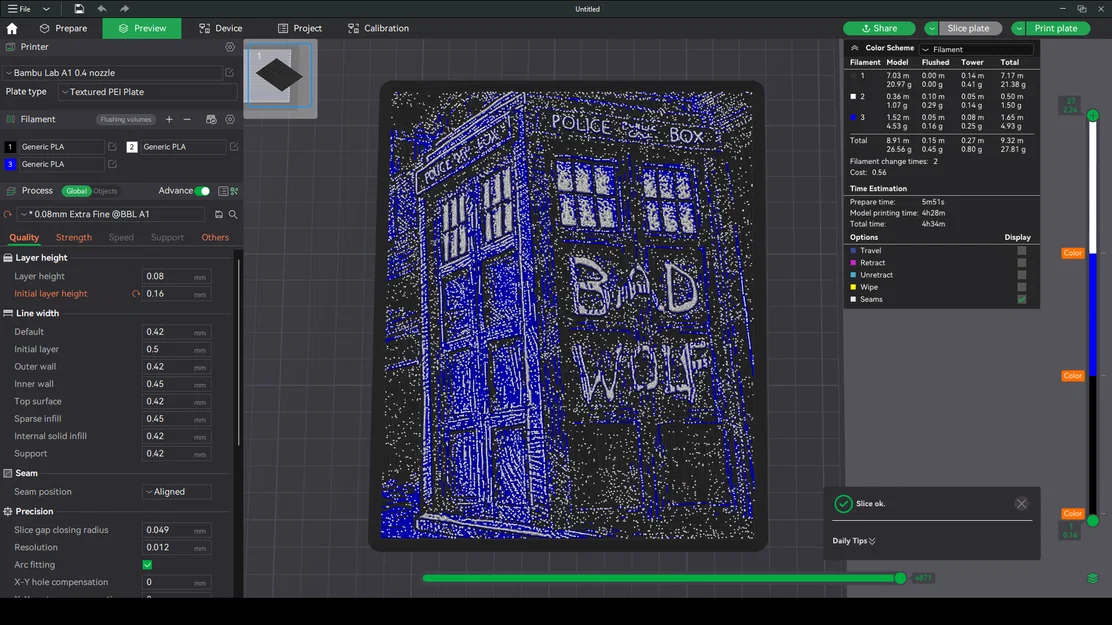Viewport: 1112px width, 625px height.
Task: Select the plate 1 thumbnail
Action: (x=279, y=75)
